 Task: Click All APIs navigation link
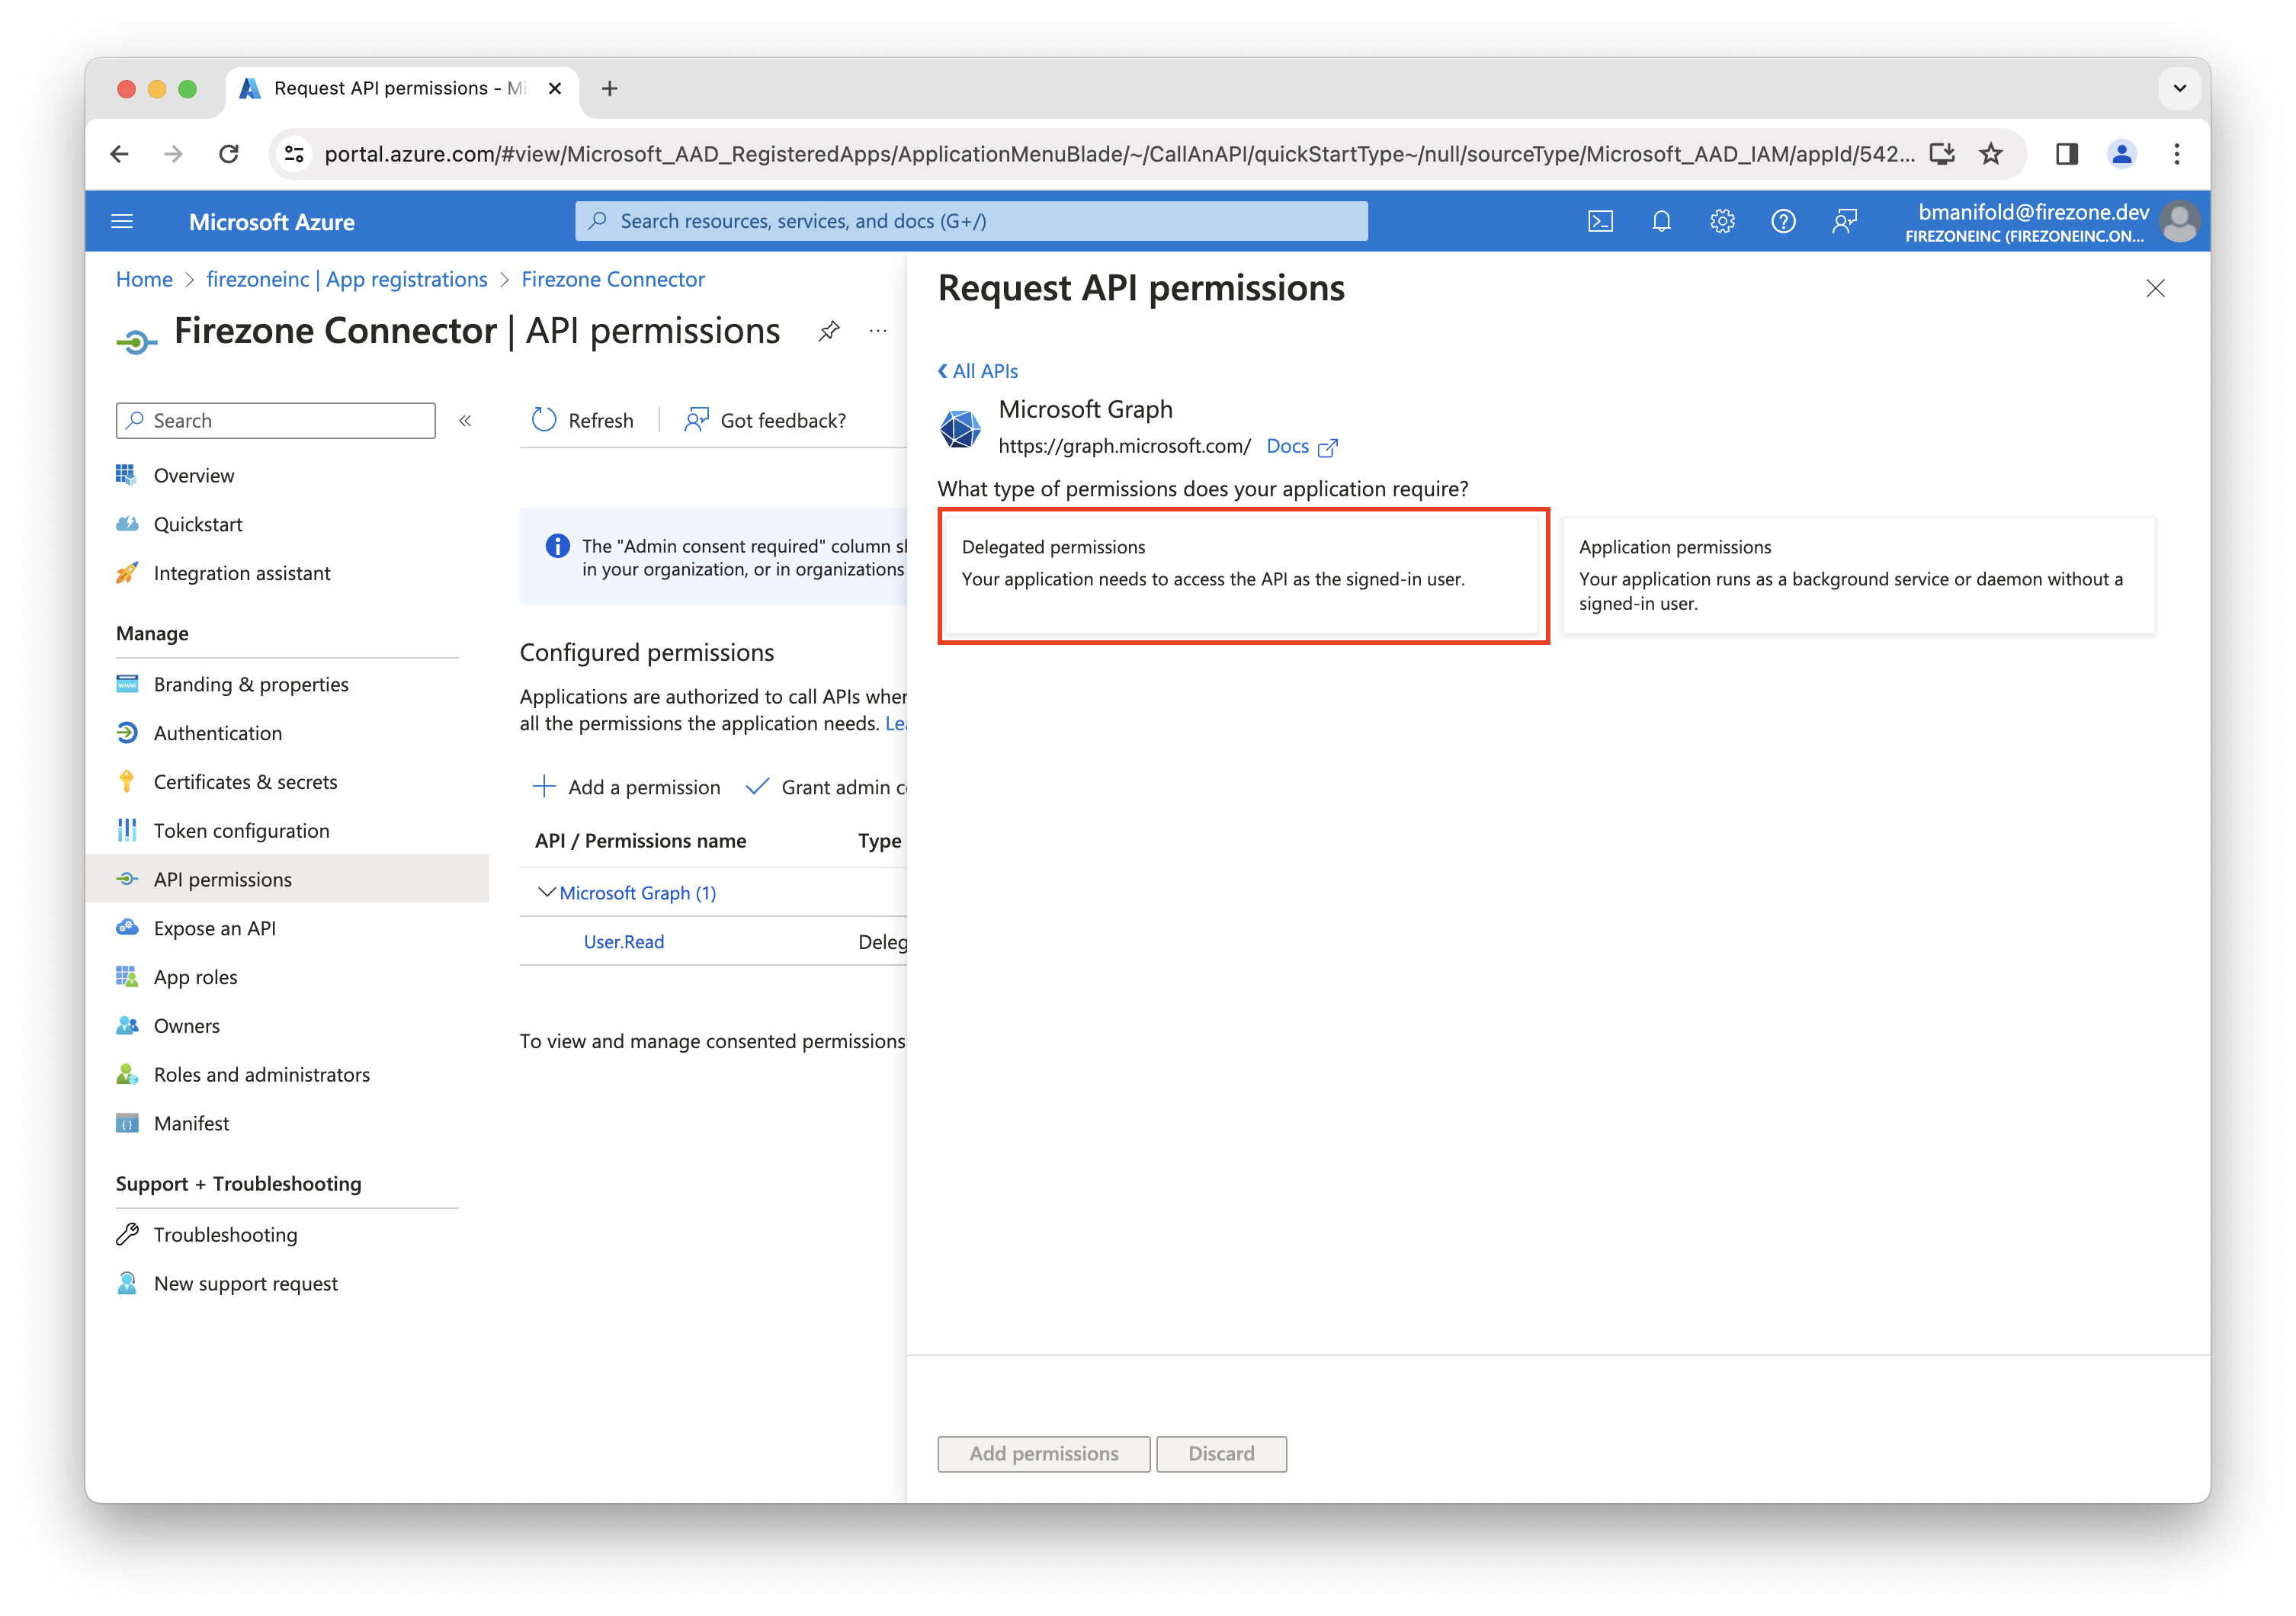[x=976, y=369]
